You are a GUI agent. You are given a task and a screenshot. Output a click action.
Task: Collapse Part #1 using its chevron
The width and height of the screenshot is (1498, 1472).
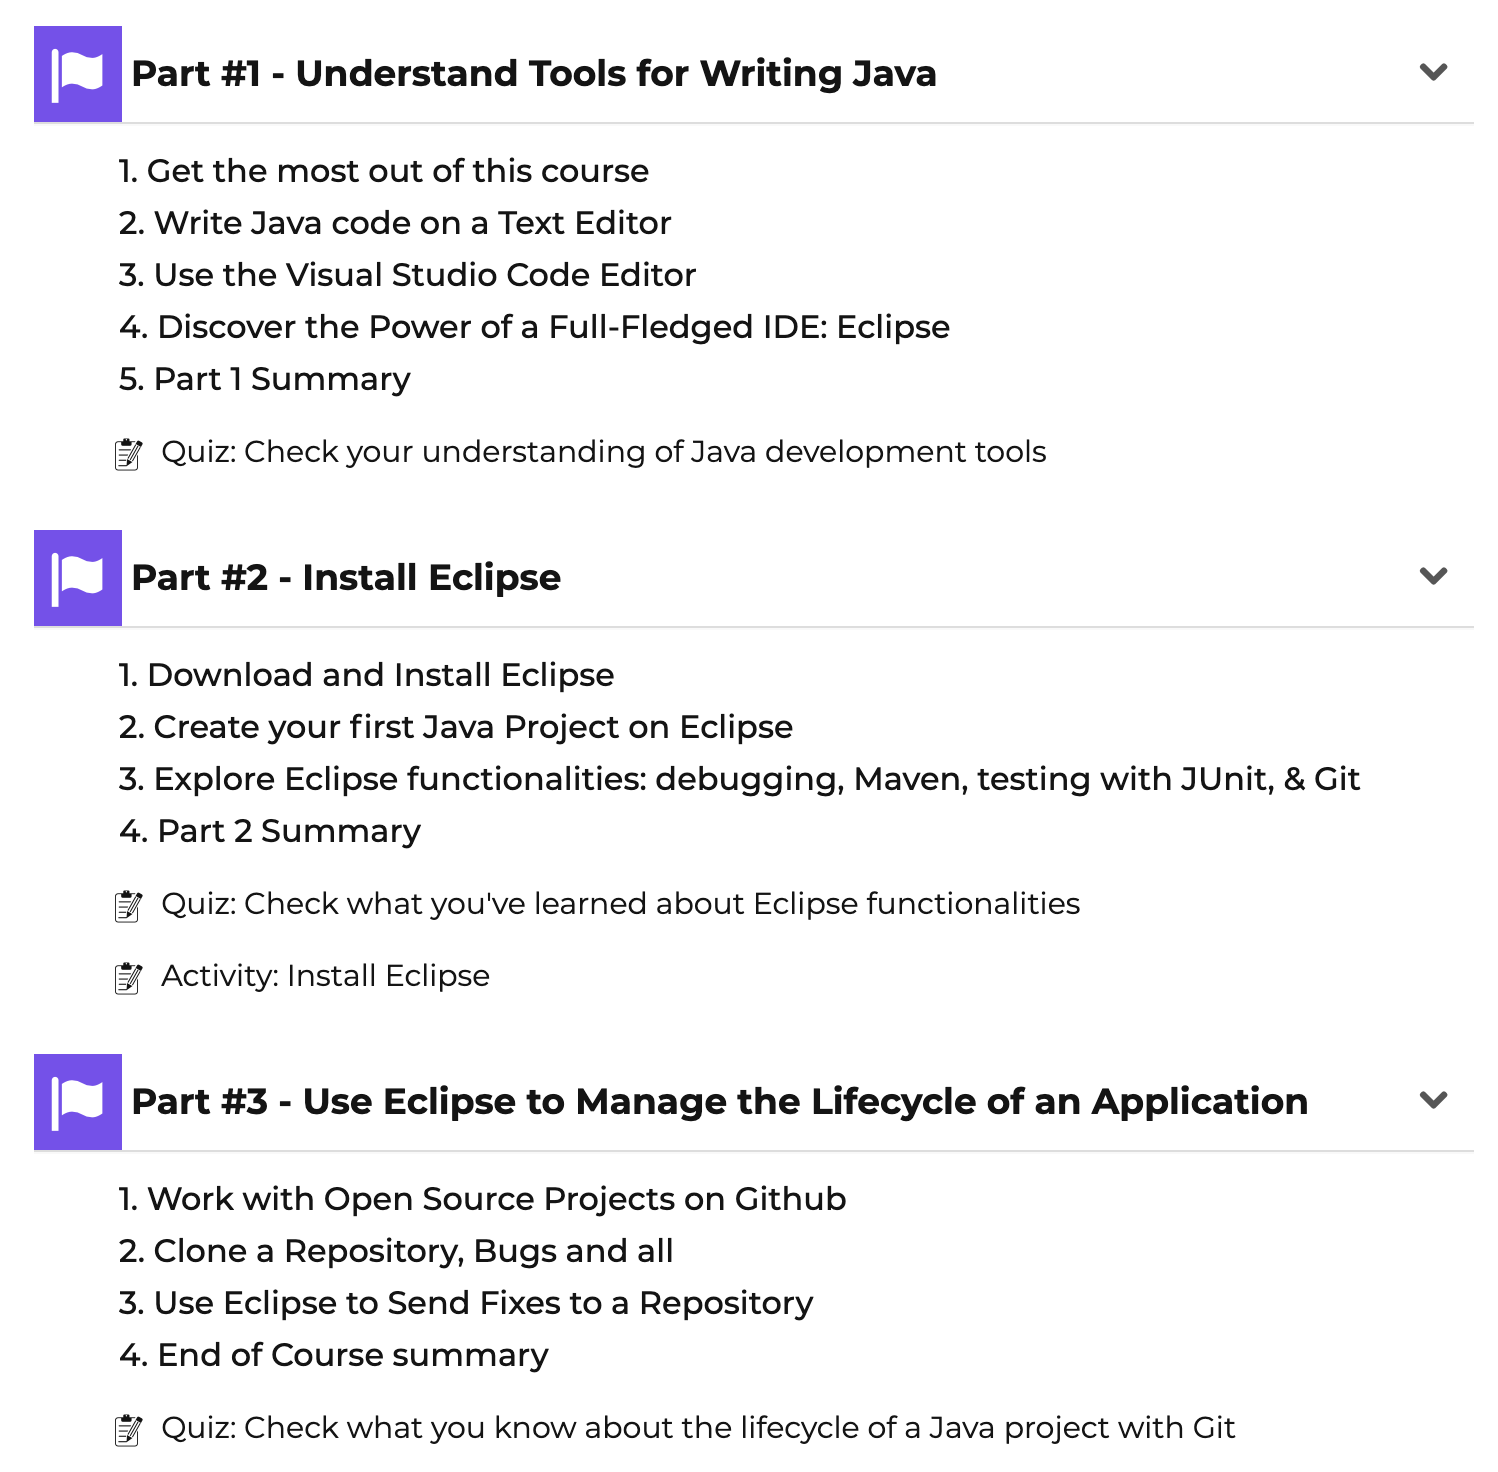(x=1434, y=72)
